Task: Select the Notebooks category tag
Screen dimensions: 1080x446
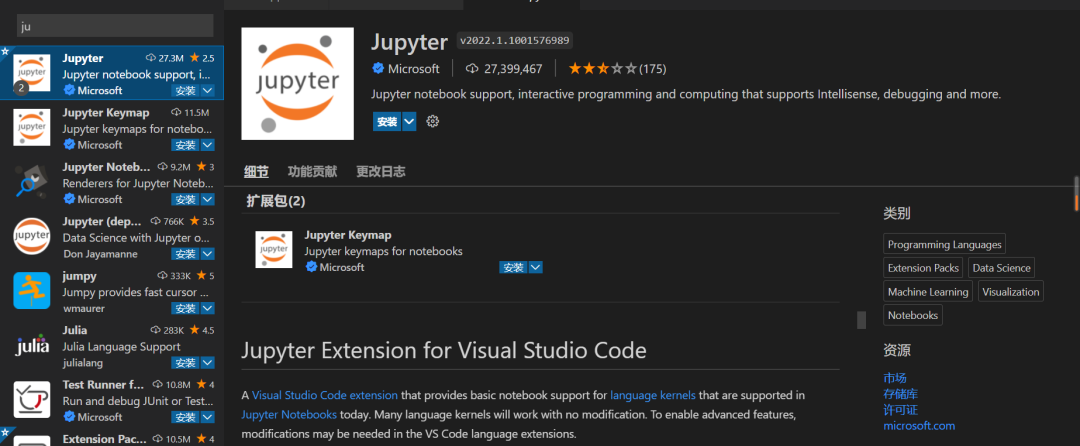Action: [x=913, y=315]
